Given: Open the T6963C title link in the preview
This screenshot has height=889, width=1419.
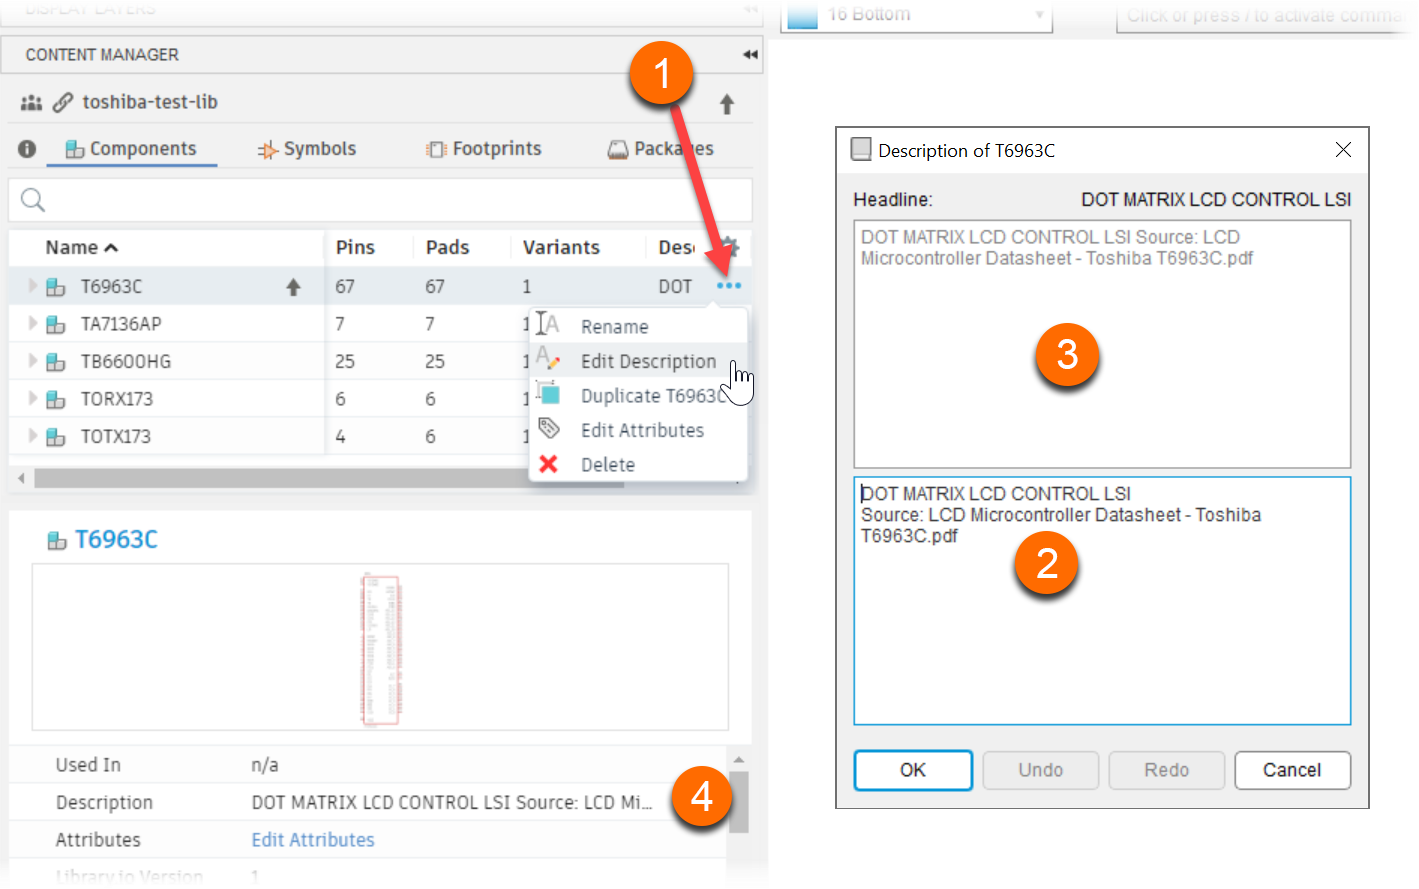Looking at the screenshot, I should click(x=116, y=540).
